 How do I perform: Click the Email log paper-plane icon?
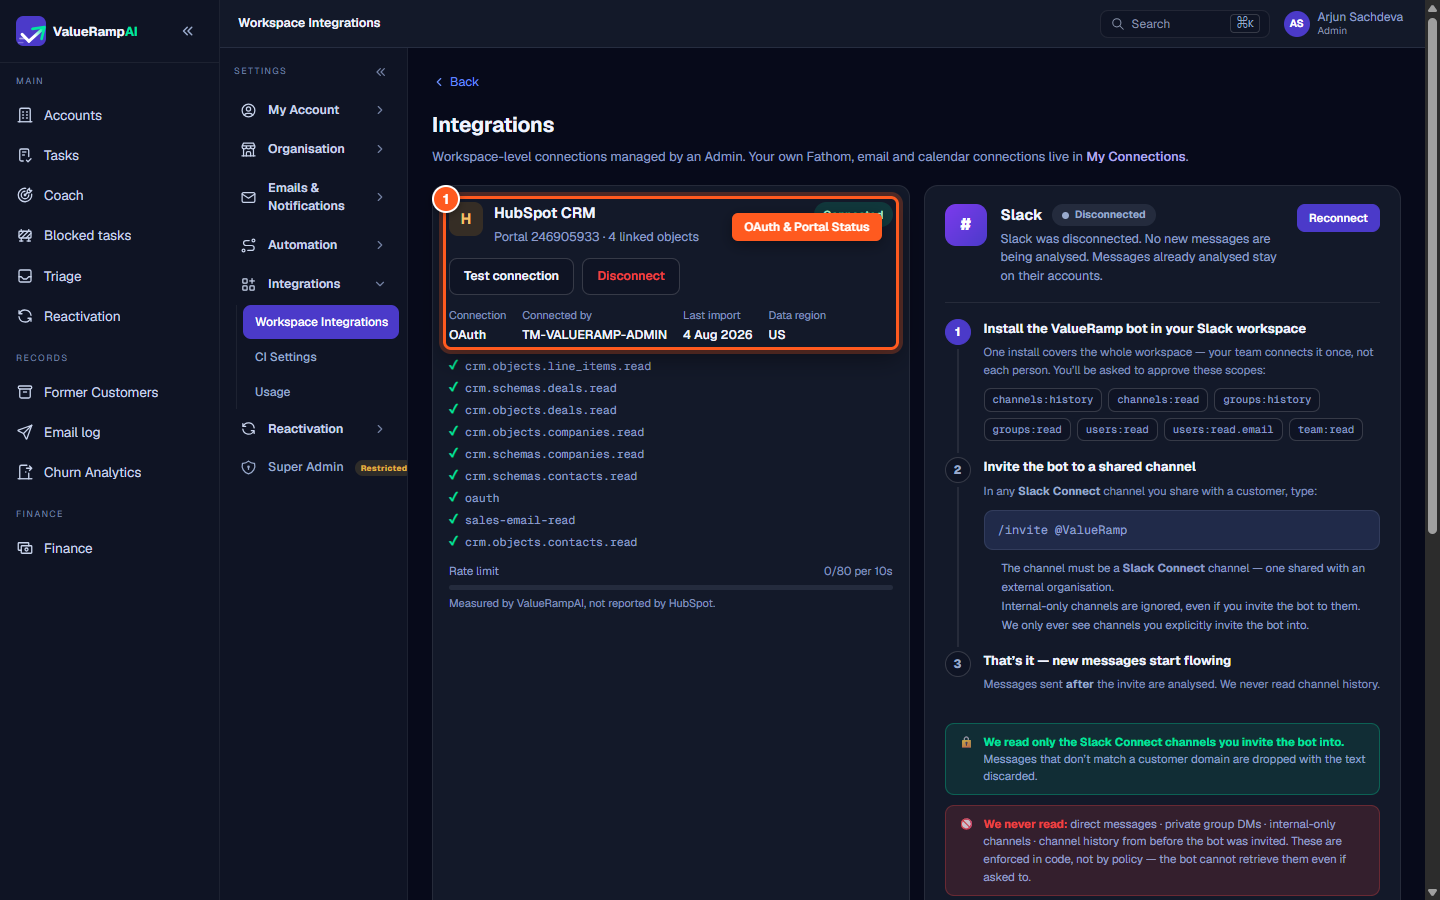(25, 432)
